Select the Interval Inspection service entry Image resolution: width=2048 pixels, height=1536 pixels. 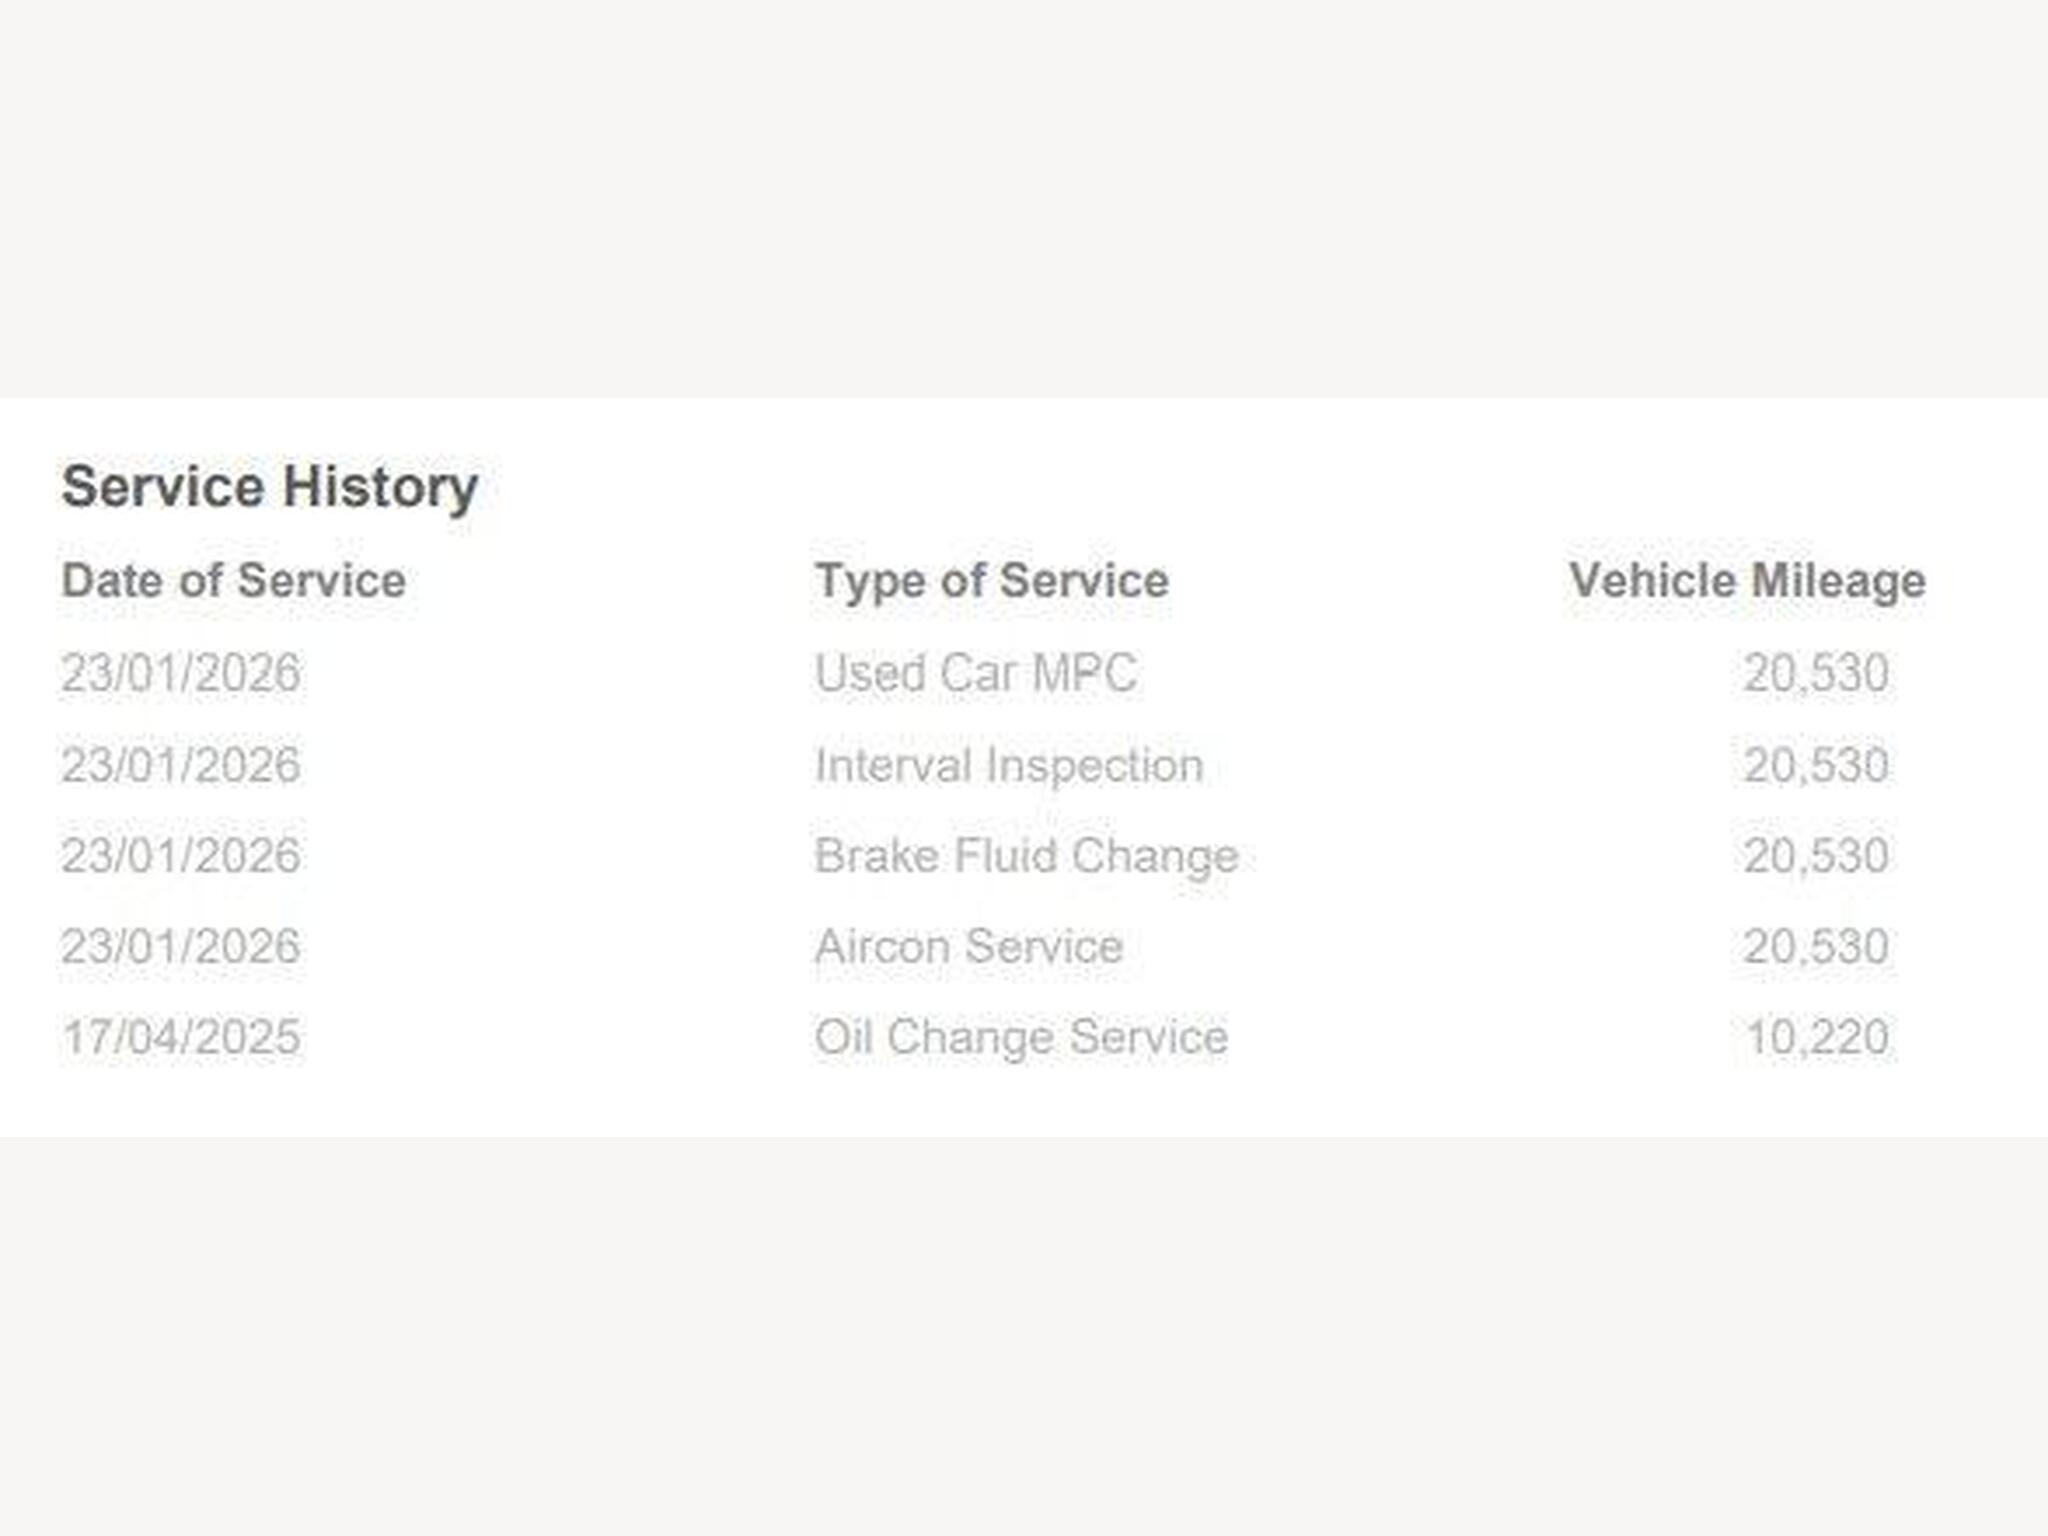[x=1008, y=765]
